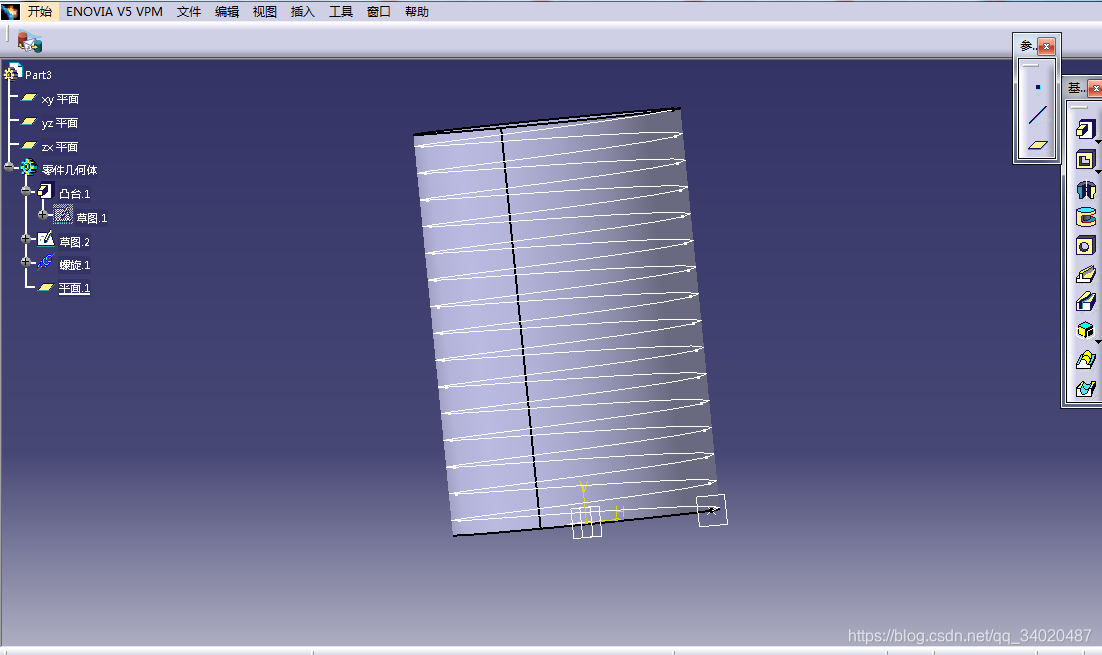
Task: Open the 工具 menu
Action: pyautogui.click(x=341, y=12)
